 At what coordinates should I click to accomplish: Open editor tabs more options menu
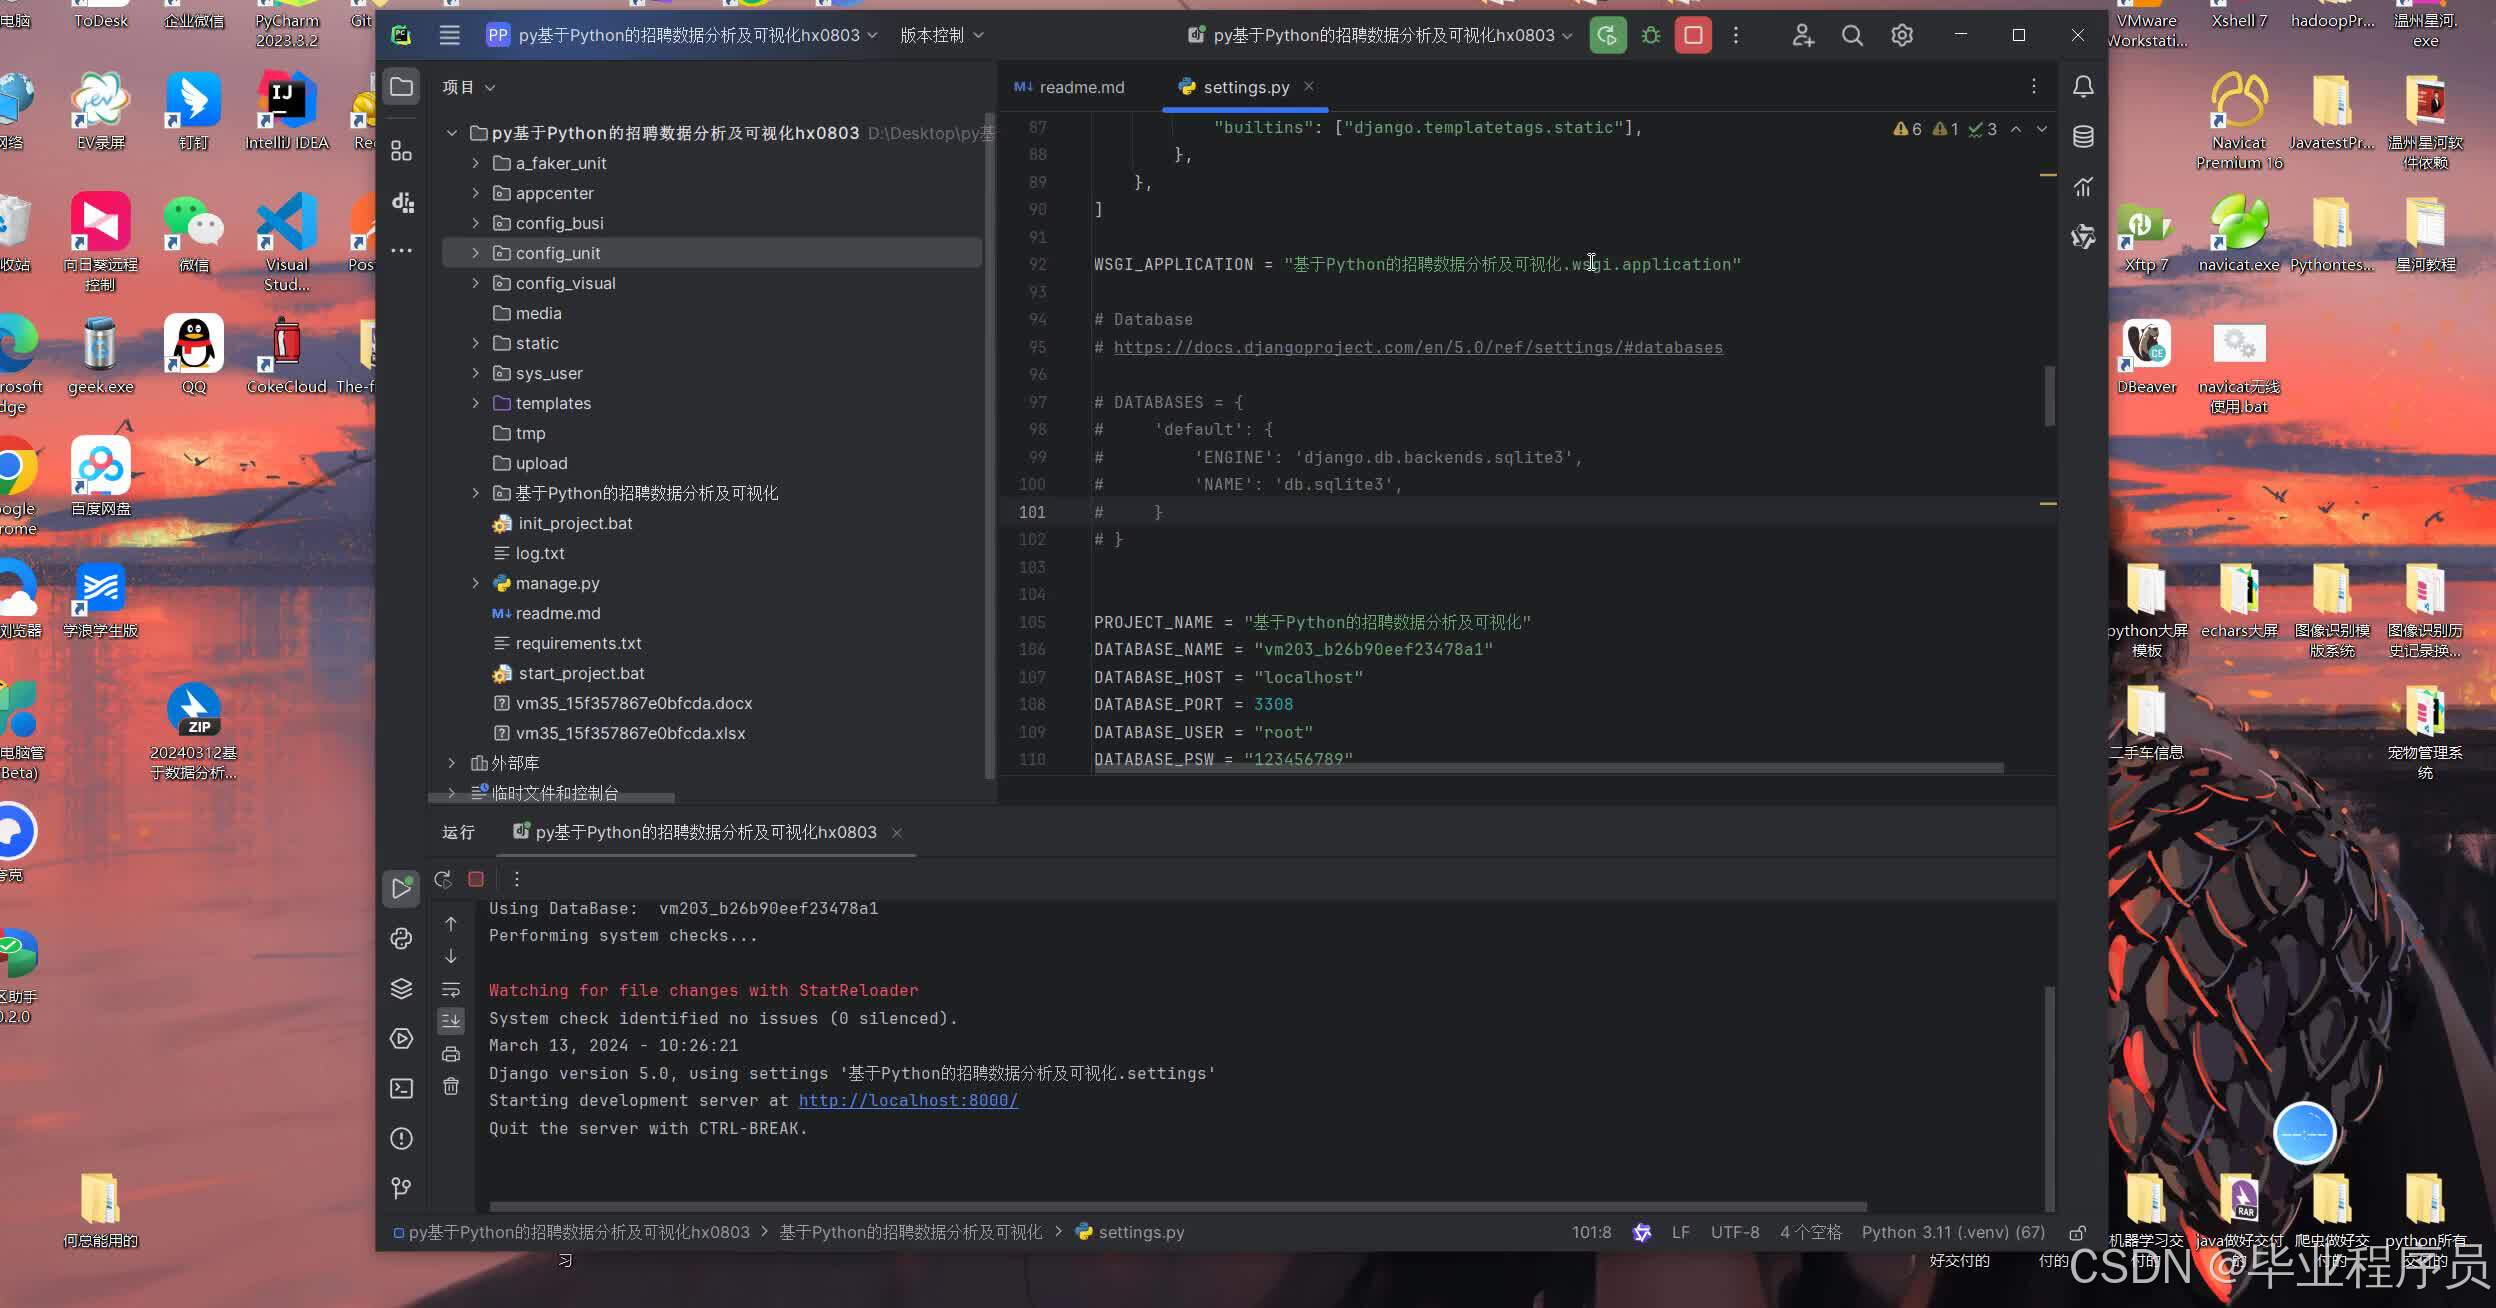click(x=2034, y=87)
